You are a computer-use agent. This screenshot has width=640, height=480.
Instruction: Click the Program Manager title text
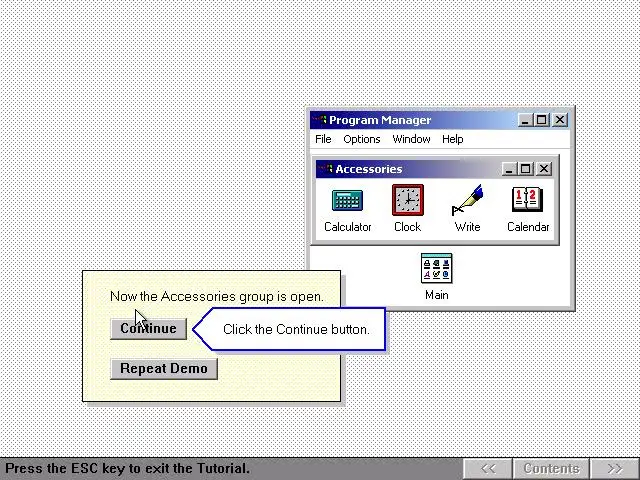(x=380, y=120)
